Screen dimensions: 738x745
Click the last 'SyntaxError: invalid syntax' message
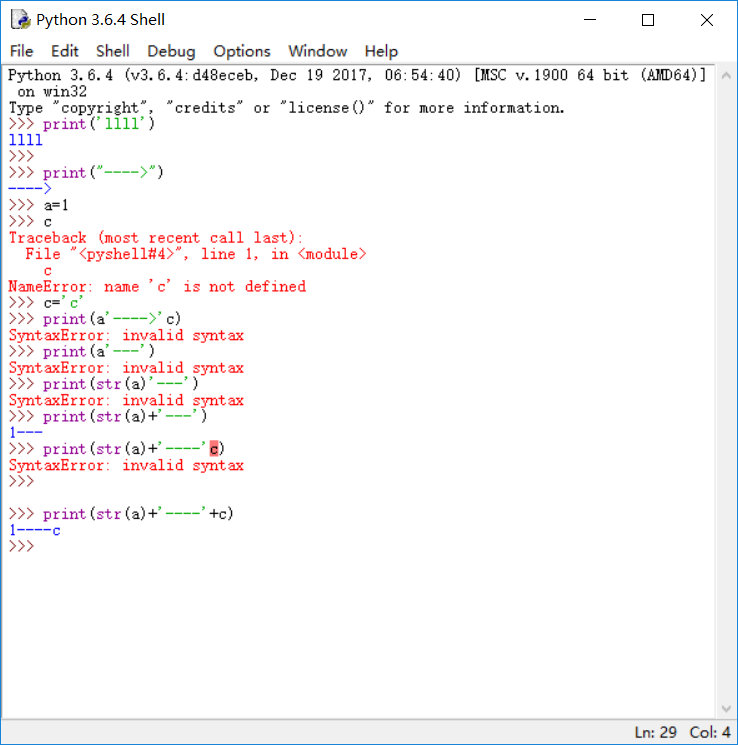coord(126,465)
